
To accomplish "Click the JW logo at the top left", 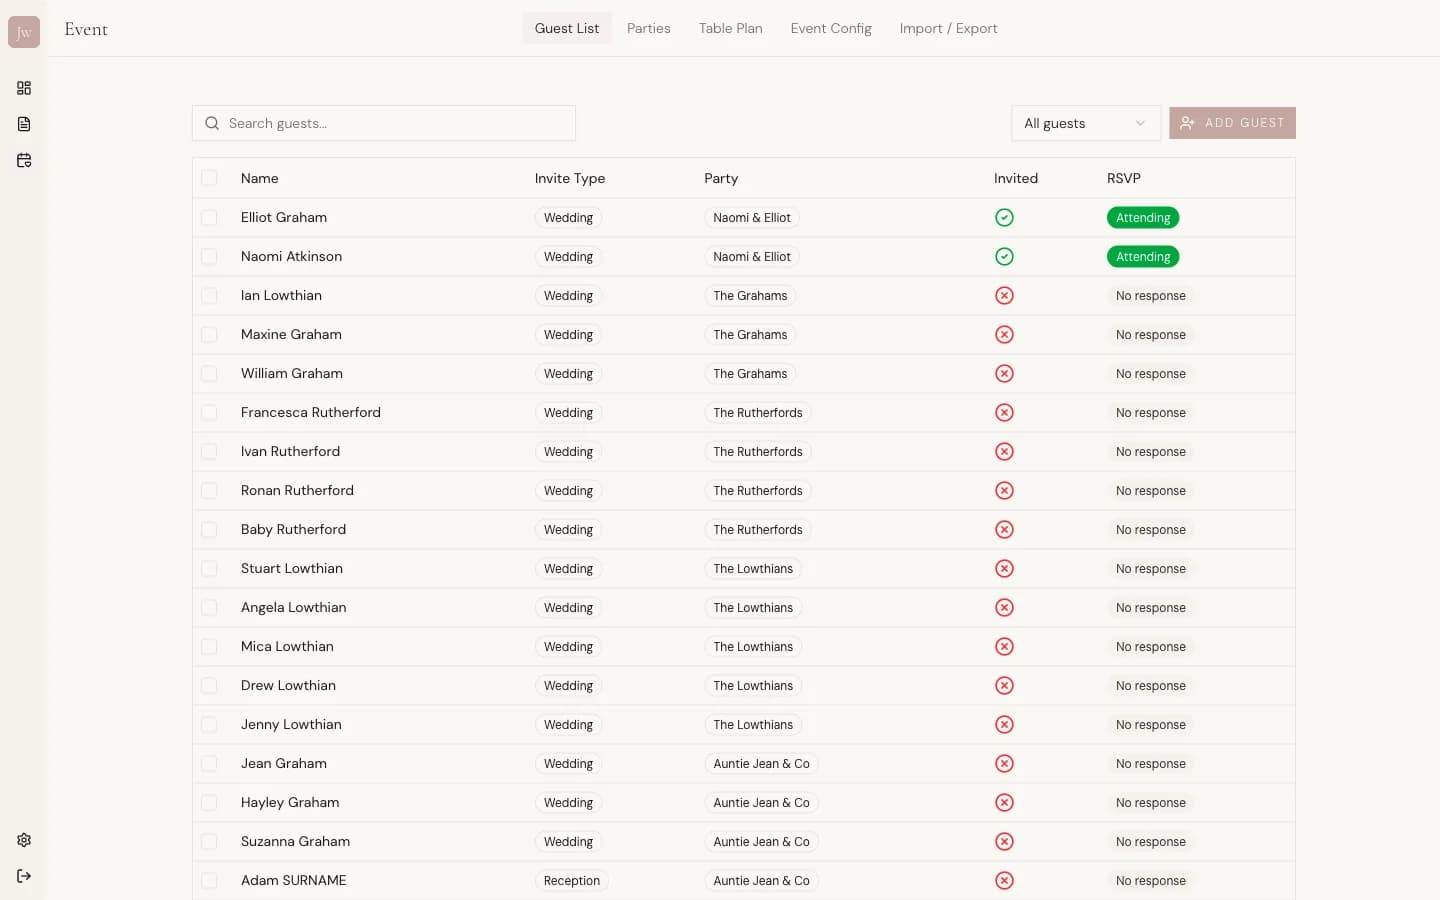I will [24, 31].
